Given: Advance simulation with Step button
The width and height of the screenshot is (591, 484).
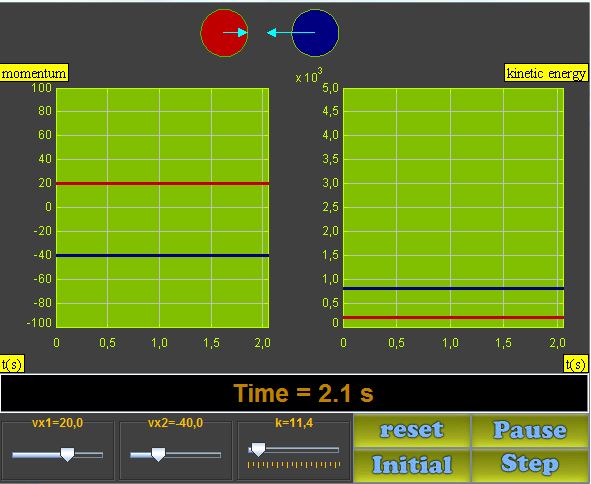Looking at the screenshot, I should click(530, 465).
